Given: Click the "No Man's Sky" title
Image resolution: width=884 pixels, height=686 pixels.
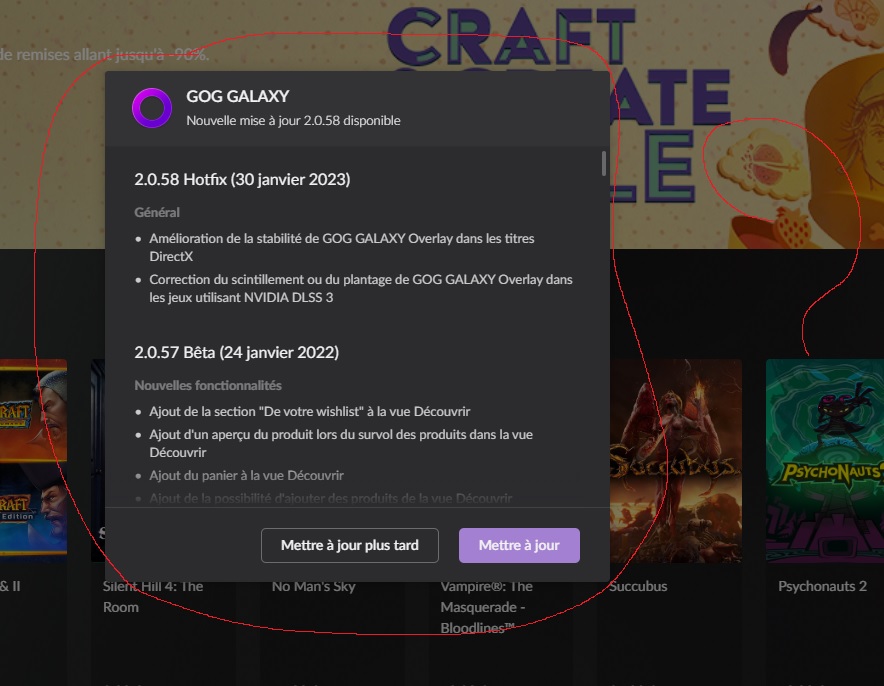Looking at the screenshot, I should click(313, 586).
